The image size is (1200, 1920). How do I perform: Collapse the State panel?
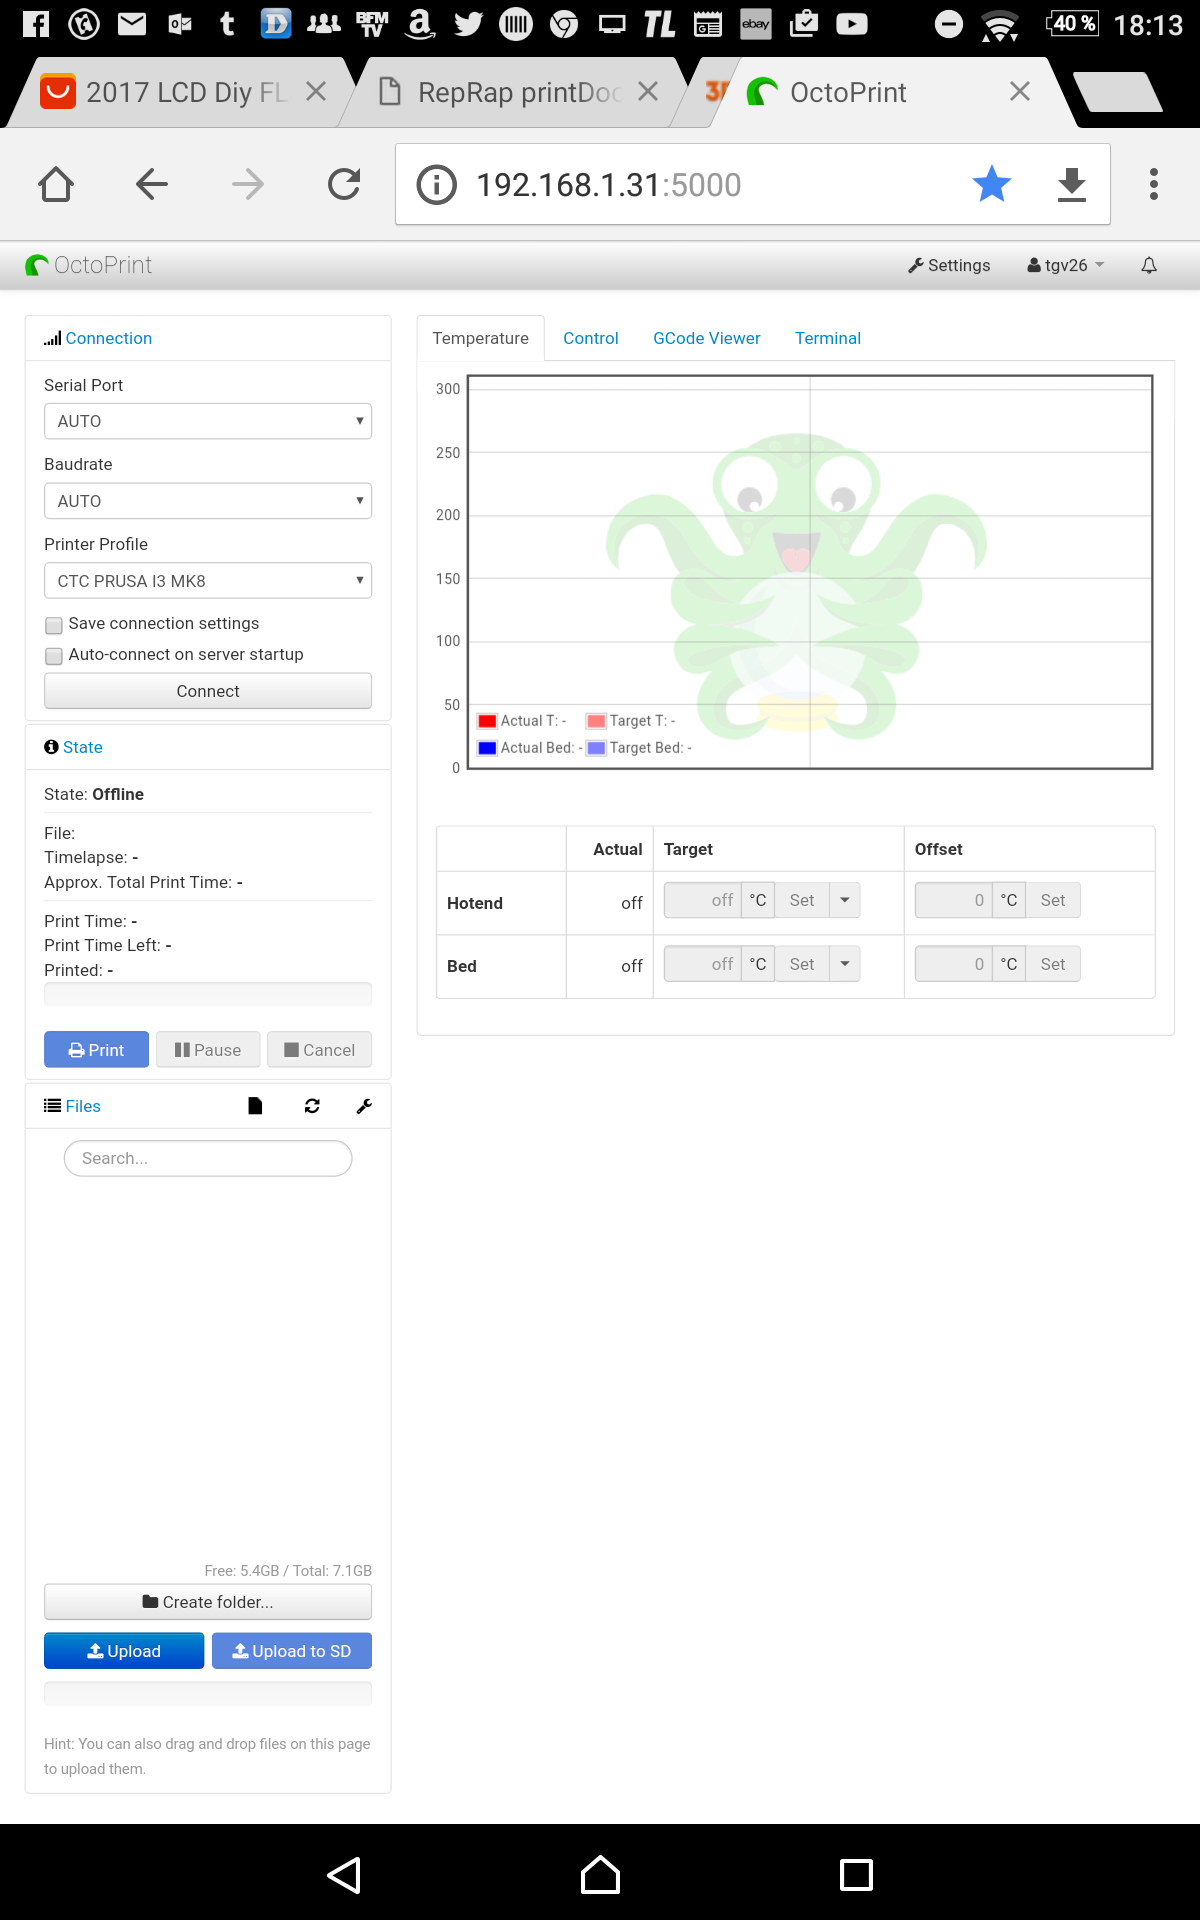click(82, 747)
